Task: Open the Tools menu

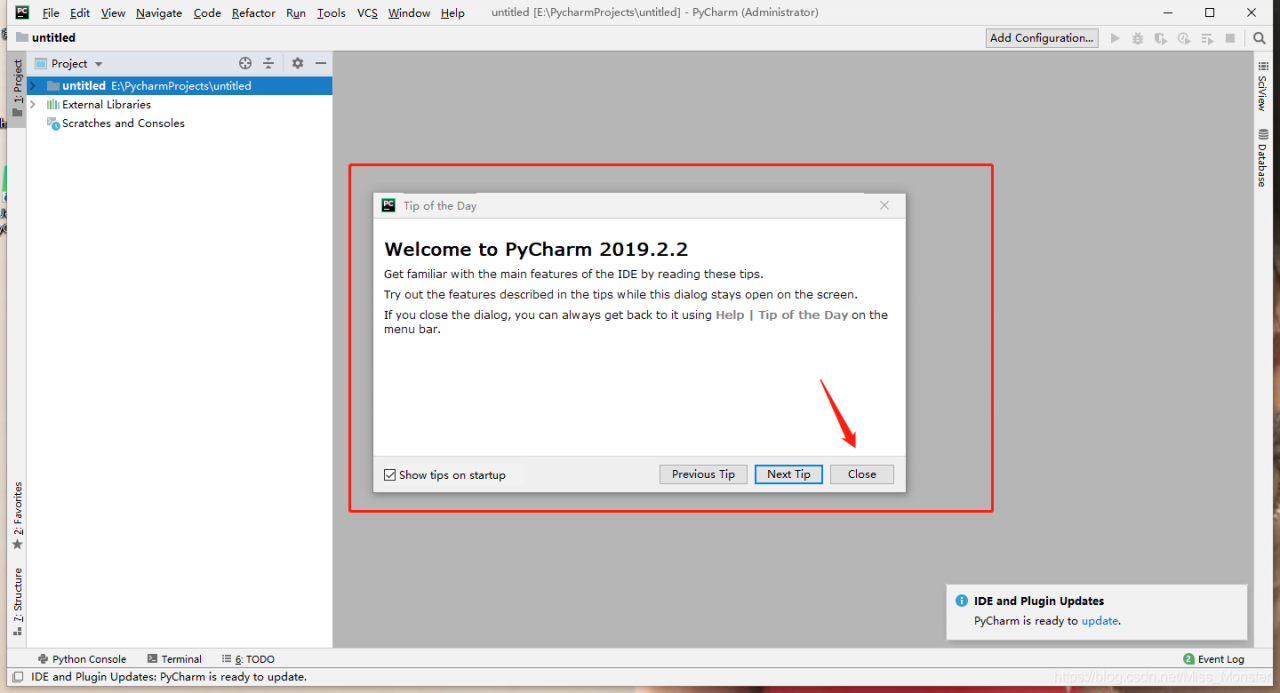Action: (331, 13)
